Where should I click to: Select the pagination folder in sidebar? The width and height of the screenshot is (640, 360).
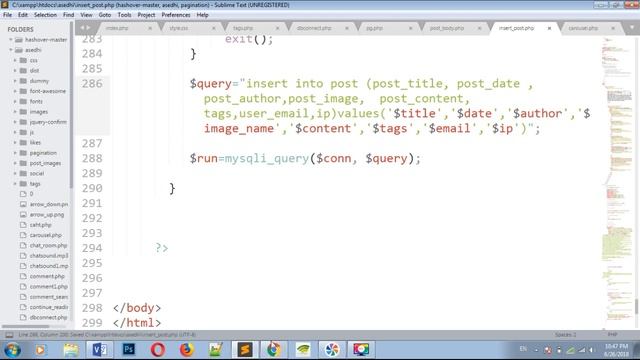point(43,153)
